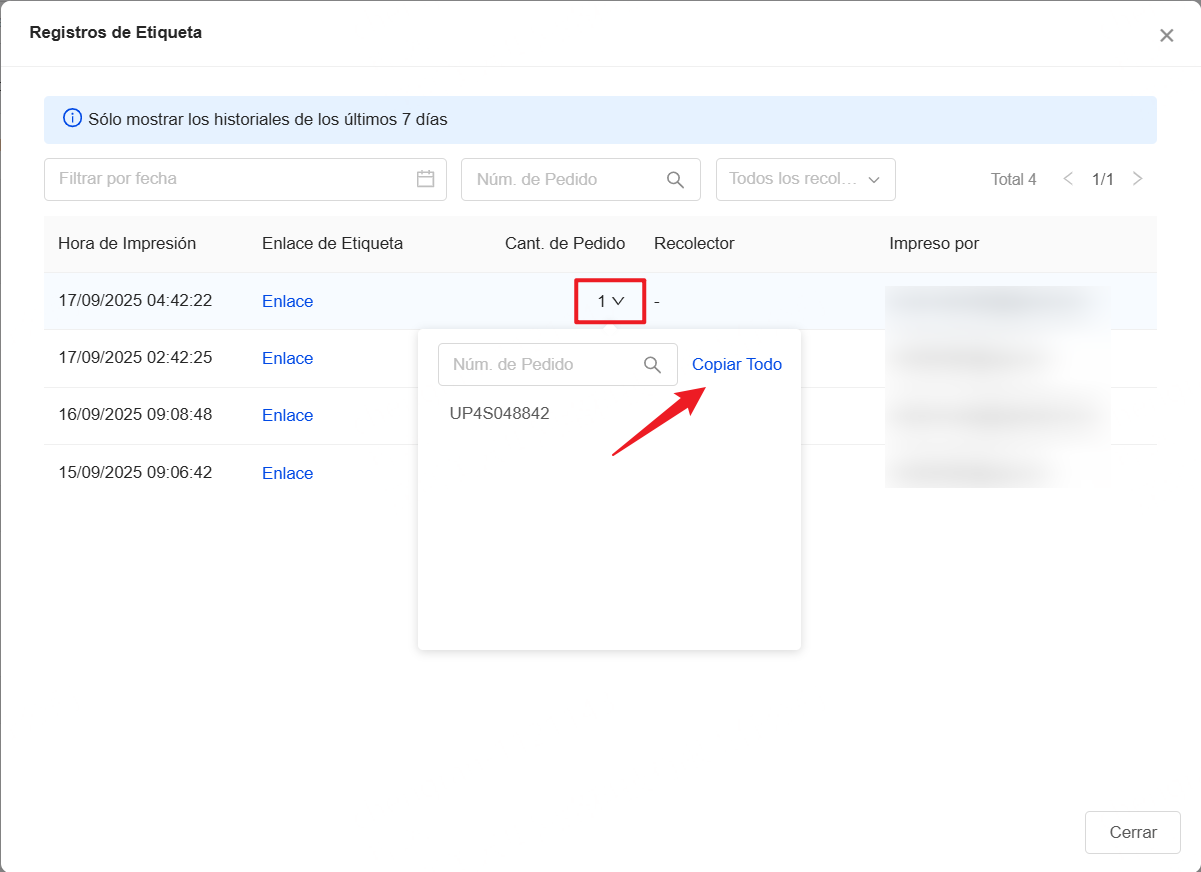Viewport: 1201px width, 872px height.
Task: Open Enlace for the 16/09/2025 09:08:48 record
Action: 287,416
